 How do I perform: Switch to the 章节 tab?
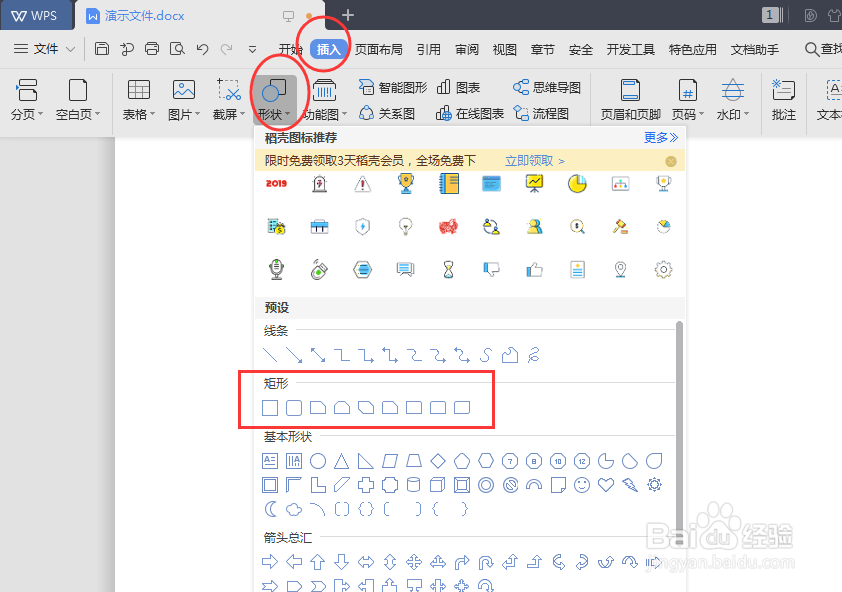pyautogui.click(x=542, y=49)
